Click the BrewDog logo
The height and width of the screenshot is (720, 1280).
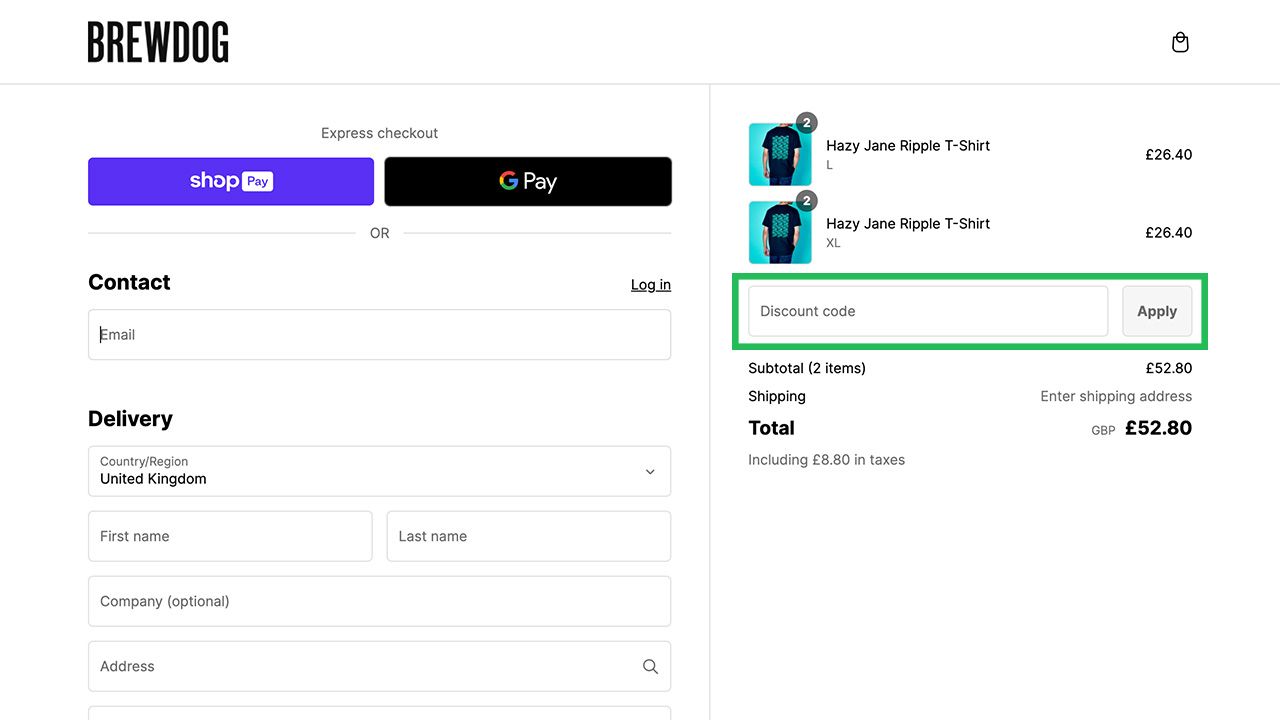(x=158, y=42)
